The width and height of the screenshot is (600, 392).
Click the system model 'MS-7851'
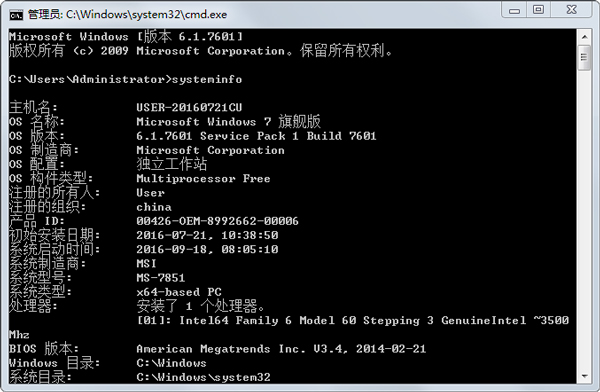pyautogui.click(x=161, y=278)
